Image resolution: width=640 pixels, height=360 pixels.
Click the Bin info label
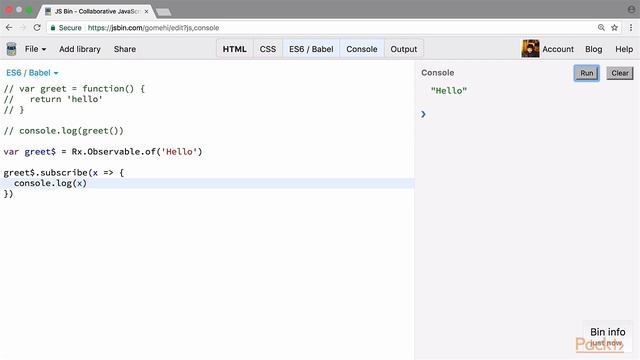coord(607,332)
